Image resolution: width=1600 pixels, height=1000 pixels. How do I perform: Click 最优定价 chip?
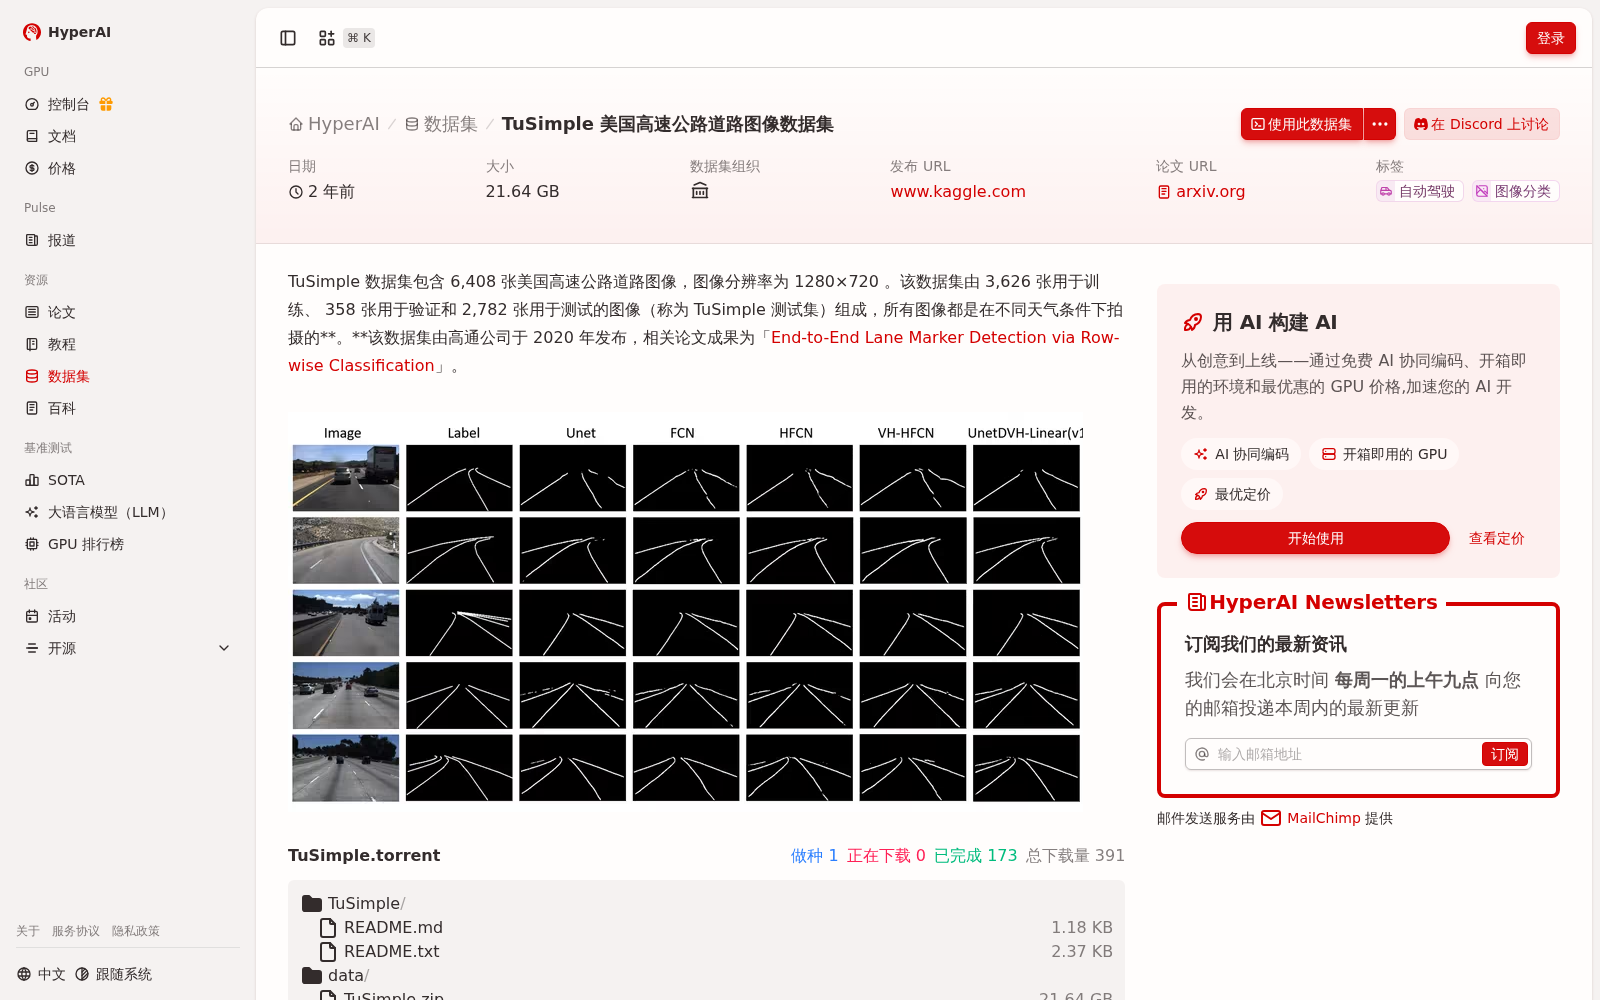click(x=1232, y=494)
